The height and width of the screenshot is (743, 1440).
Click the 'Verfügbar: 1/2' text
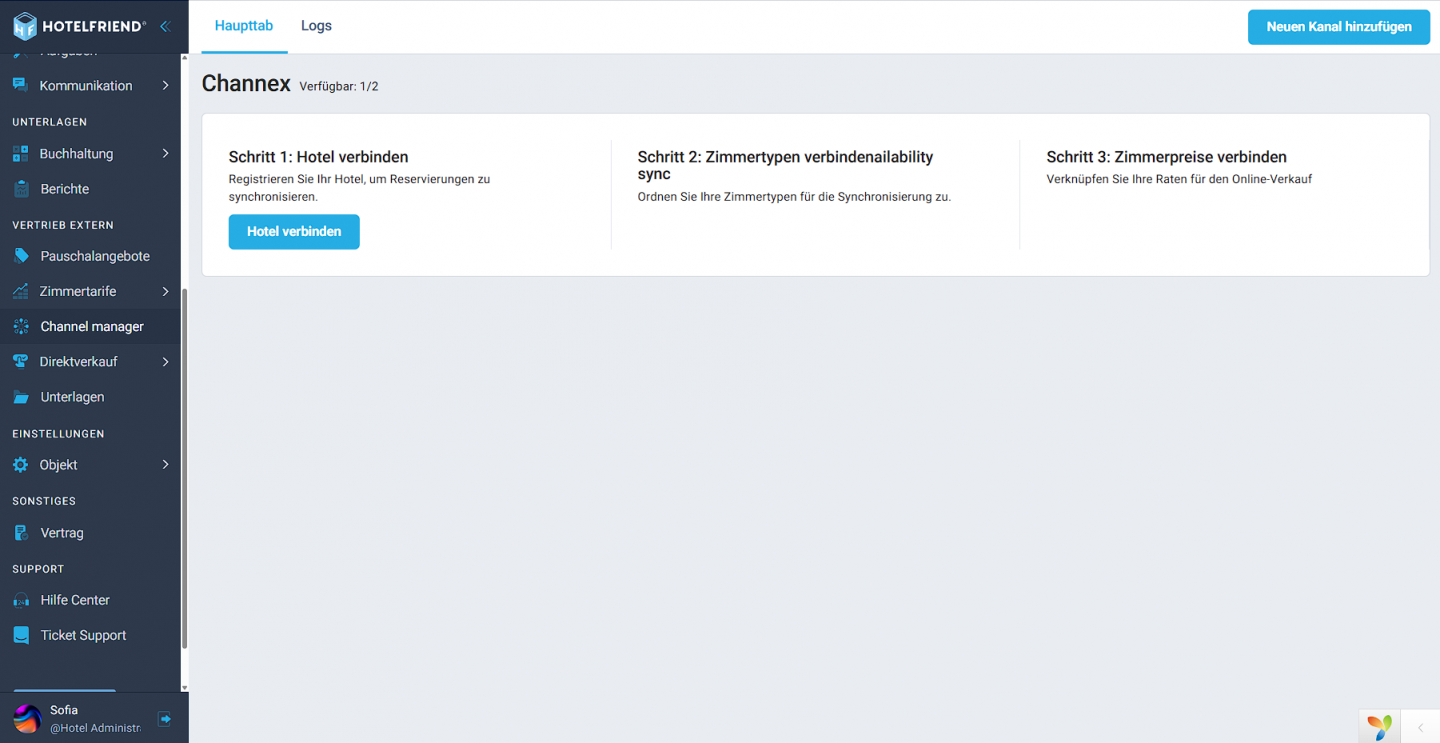pos(339,87)
